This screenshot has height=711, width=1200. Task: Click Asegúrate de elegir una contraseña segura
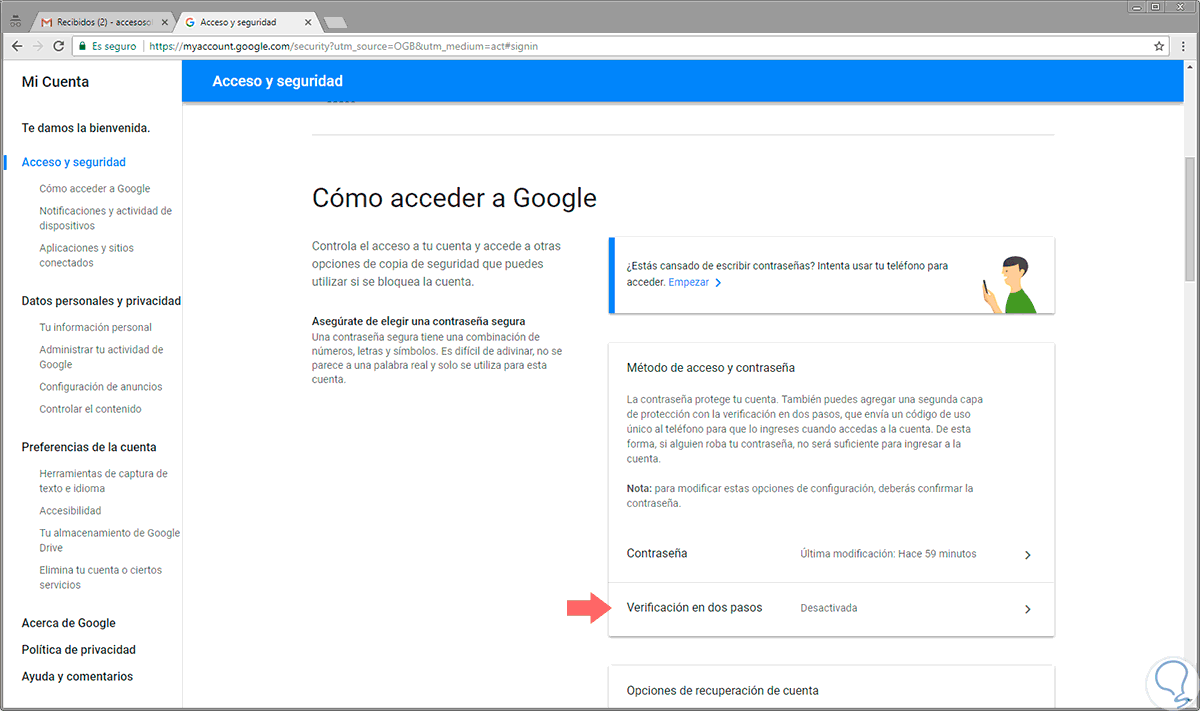pyautogui.click(x=419, y=321)
